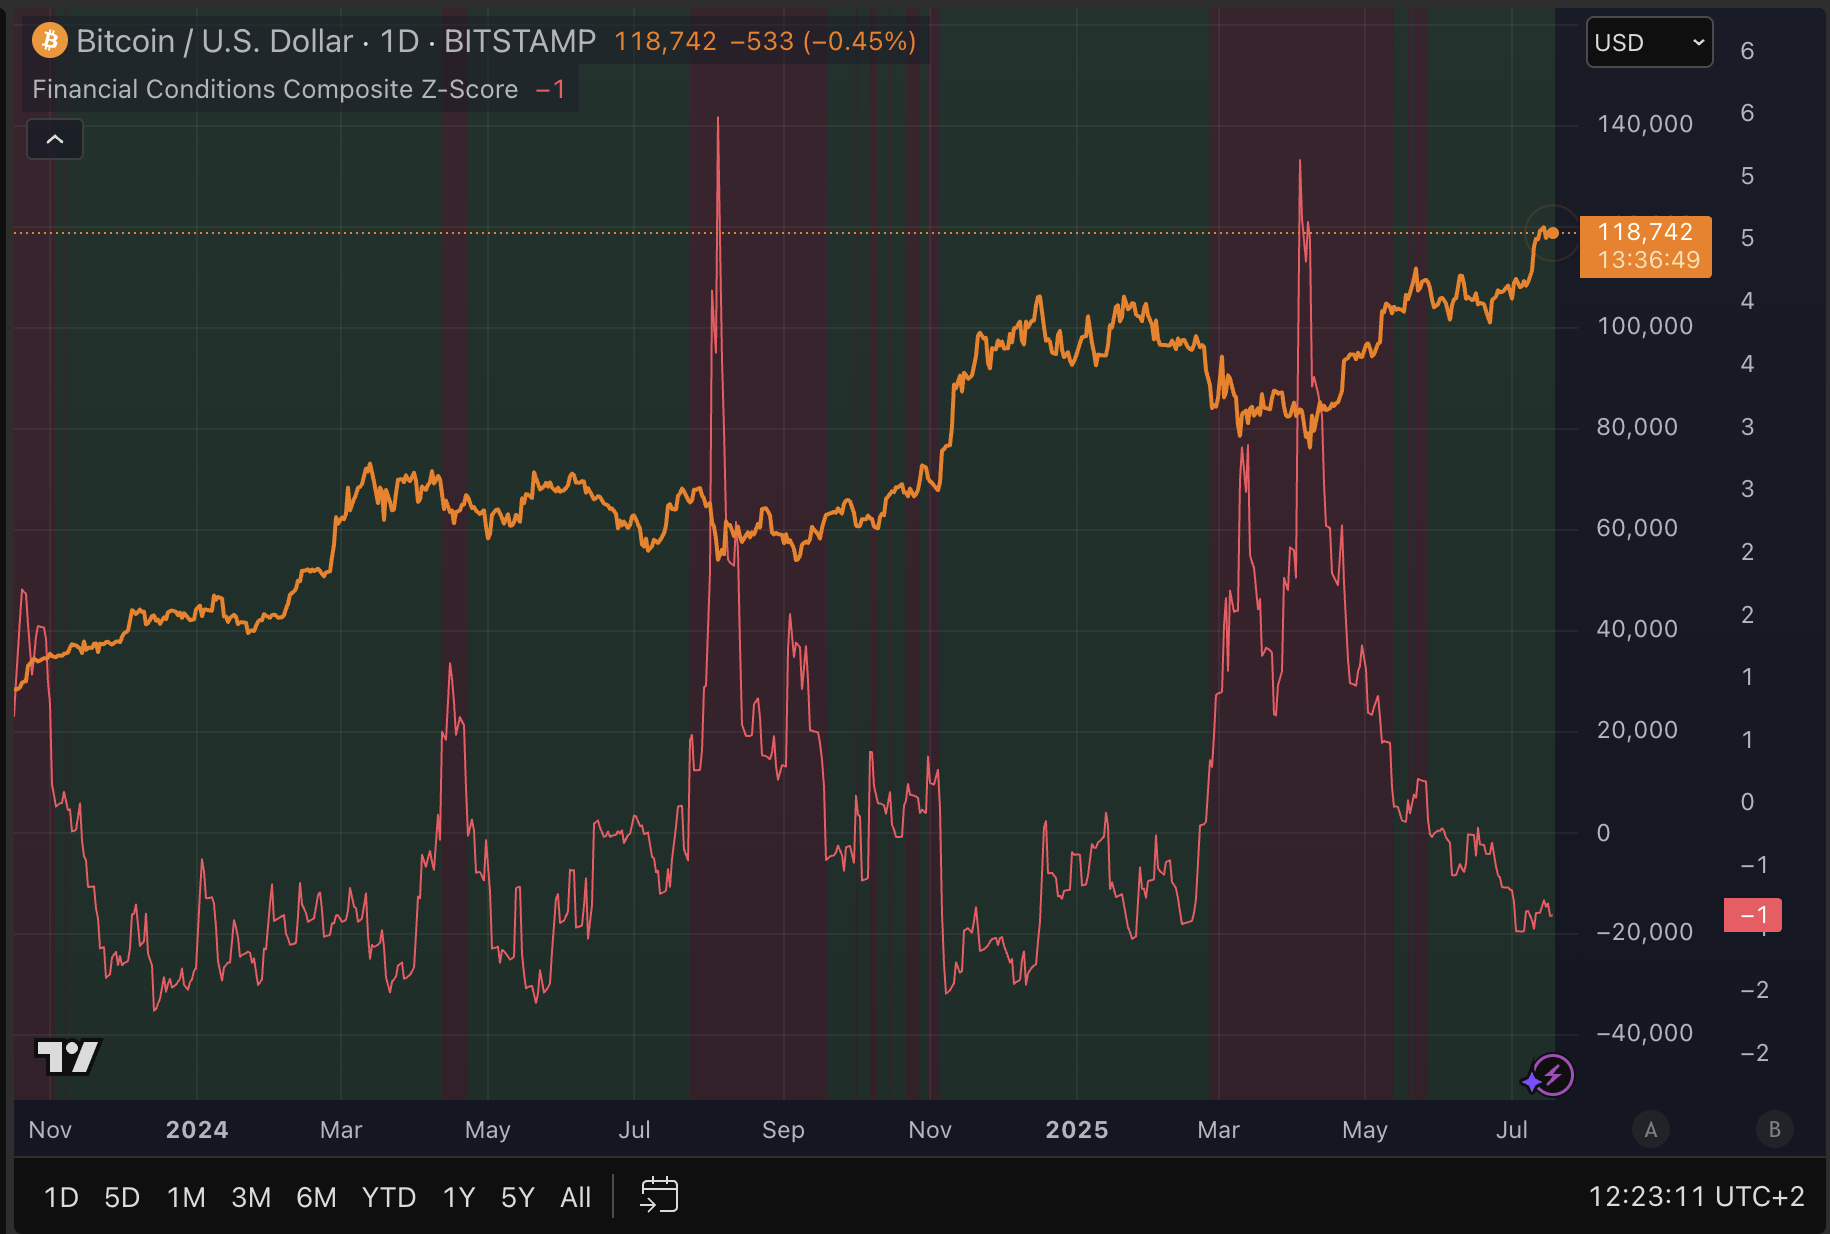Viewport: 1830px width, 1234px height.
Task: Collapse the indicator legend with the chevron
Action: 55,139
